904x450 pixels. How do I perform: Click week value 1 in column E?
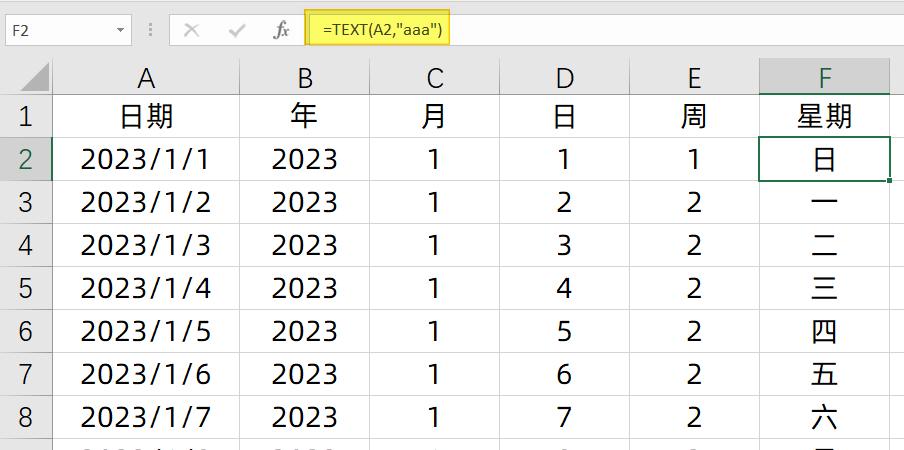[x=695, y=159]
